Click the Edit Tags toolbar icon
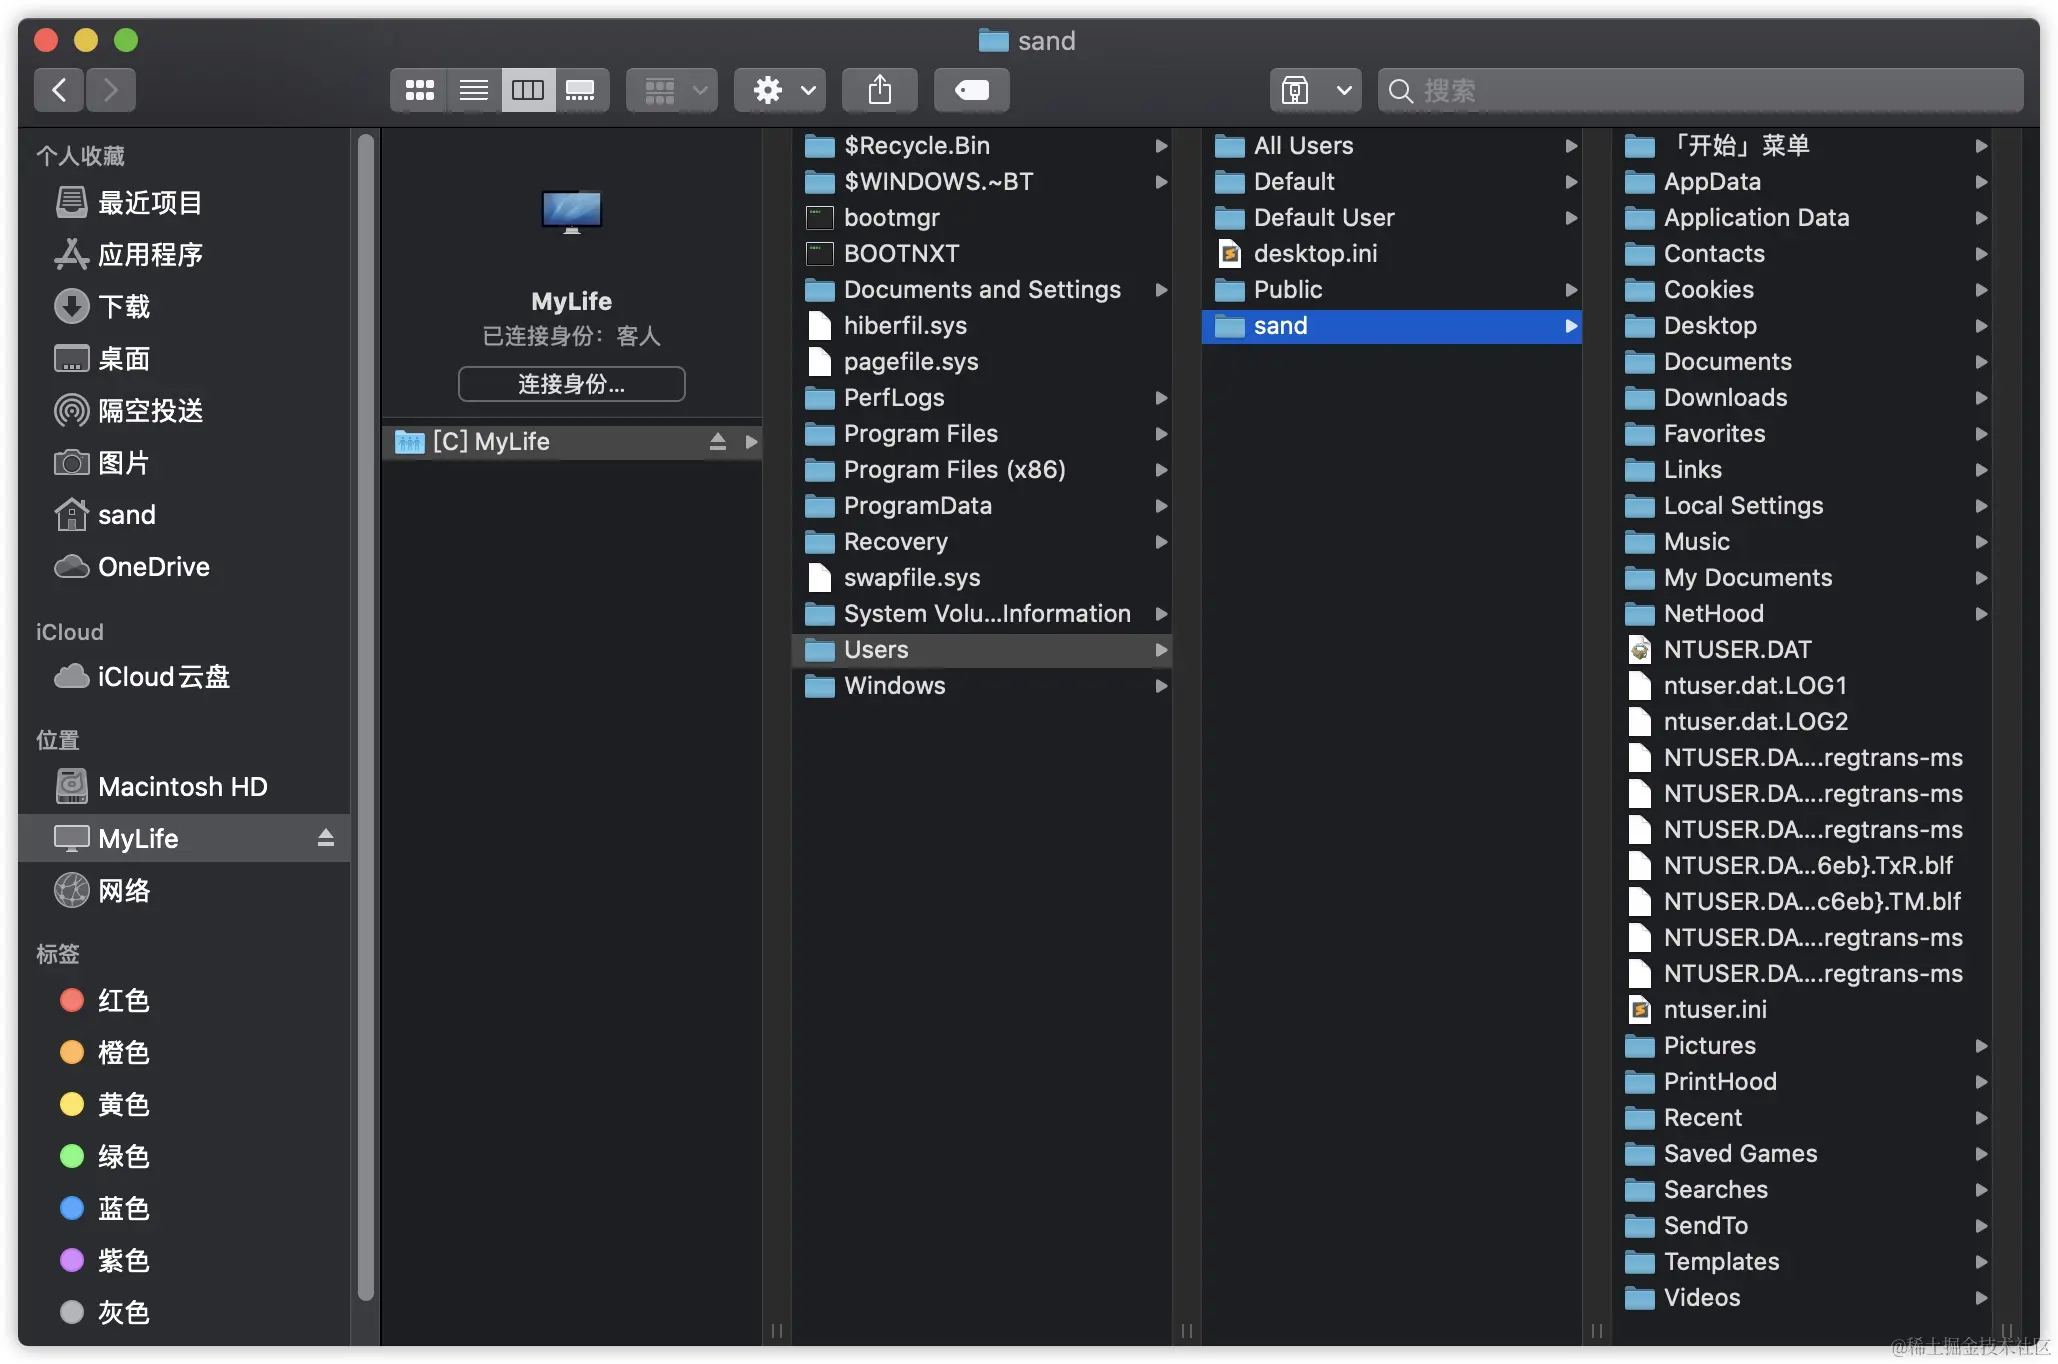The height and width of the screenshot is (1364, 2058). 971,91
